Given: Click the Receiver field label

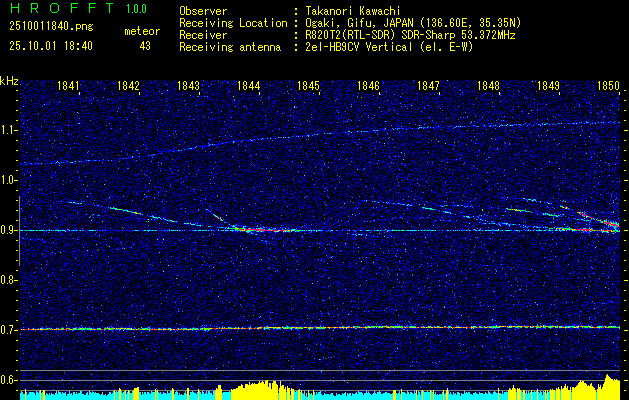Looking at the screenshot, I should pyautogui.click(x=203, y=35).
